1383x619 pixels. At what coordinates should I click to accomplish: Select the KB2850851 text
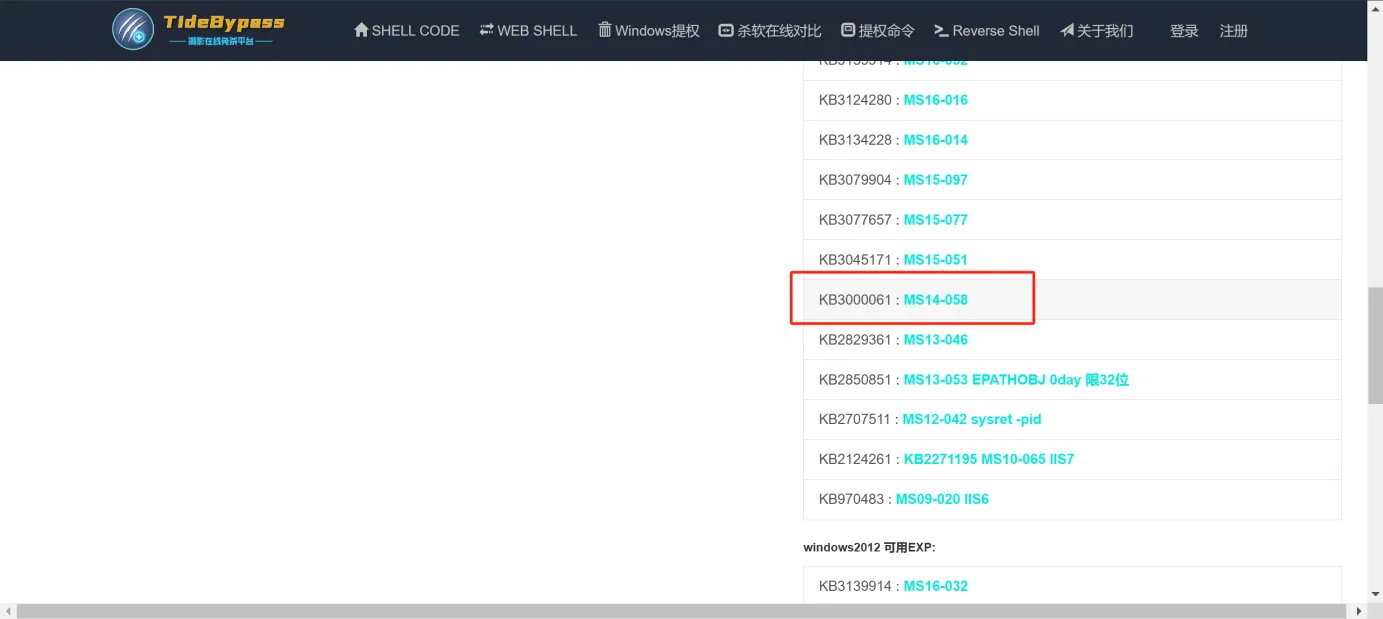tap(855, 380)
